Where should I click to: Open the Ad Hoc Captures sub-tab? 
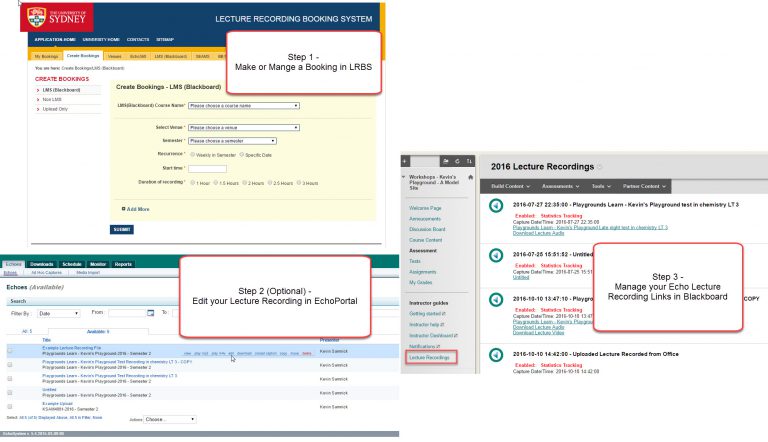(47, 272)
